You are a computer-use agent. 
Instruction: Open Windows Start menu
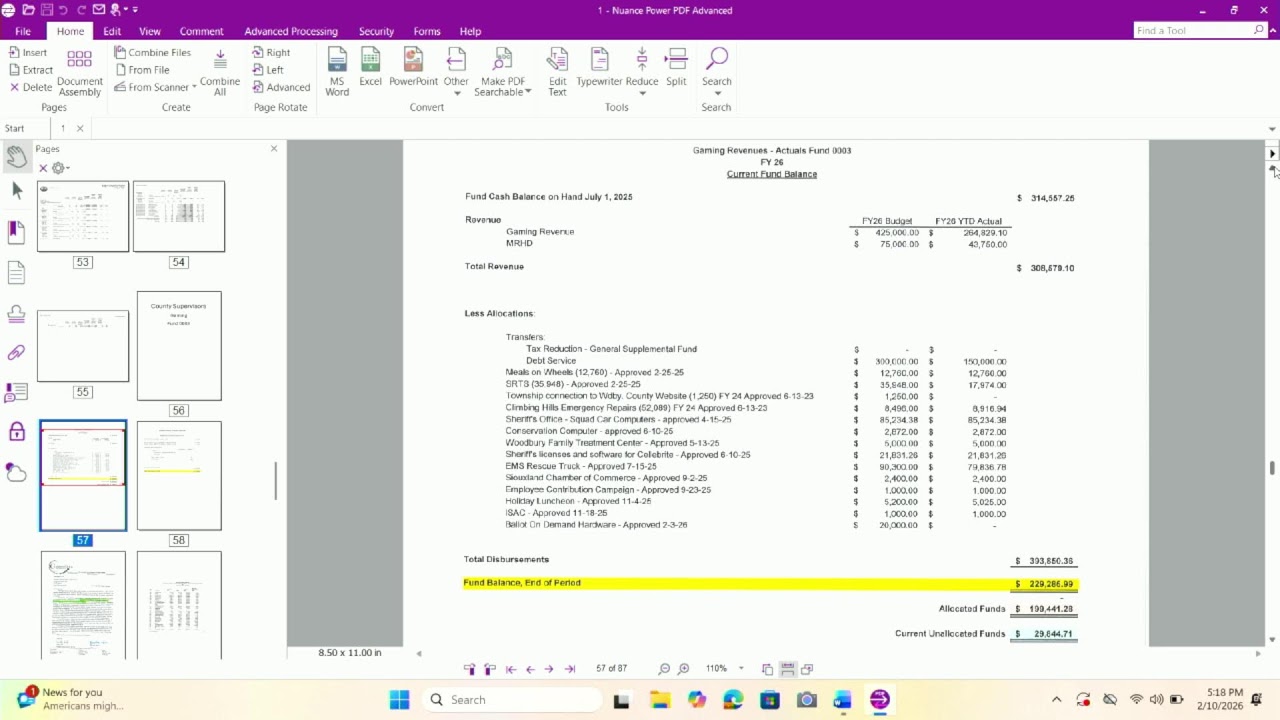(399, 700)
